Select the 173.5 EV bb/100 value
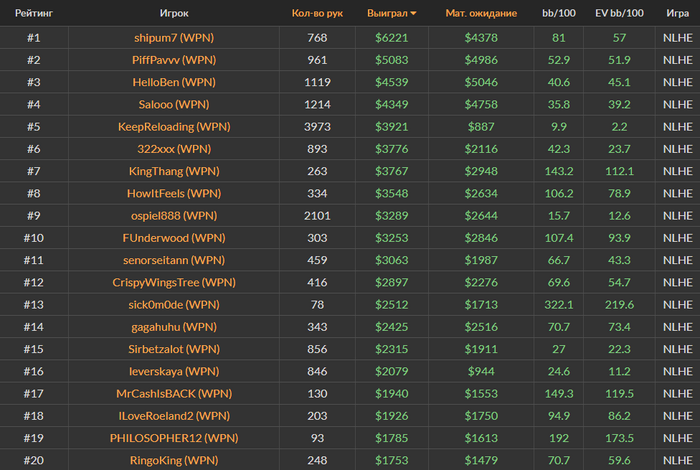The height and width of the screenshot is (470, 700). tap(619, 438)
